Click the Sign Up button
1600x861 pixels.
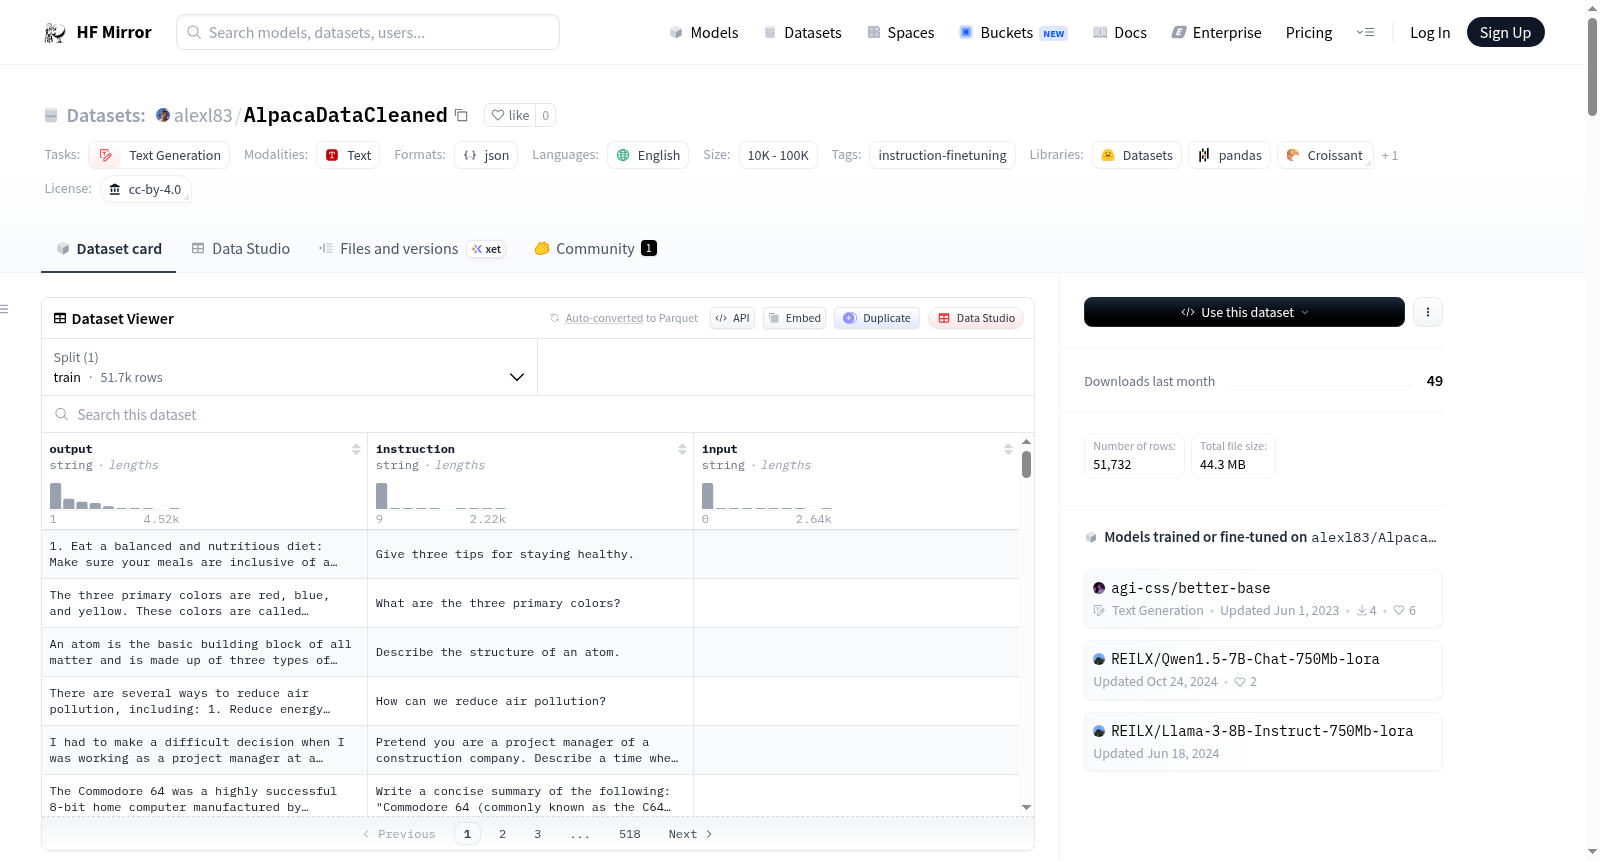point(1505,32)
